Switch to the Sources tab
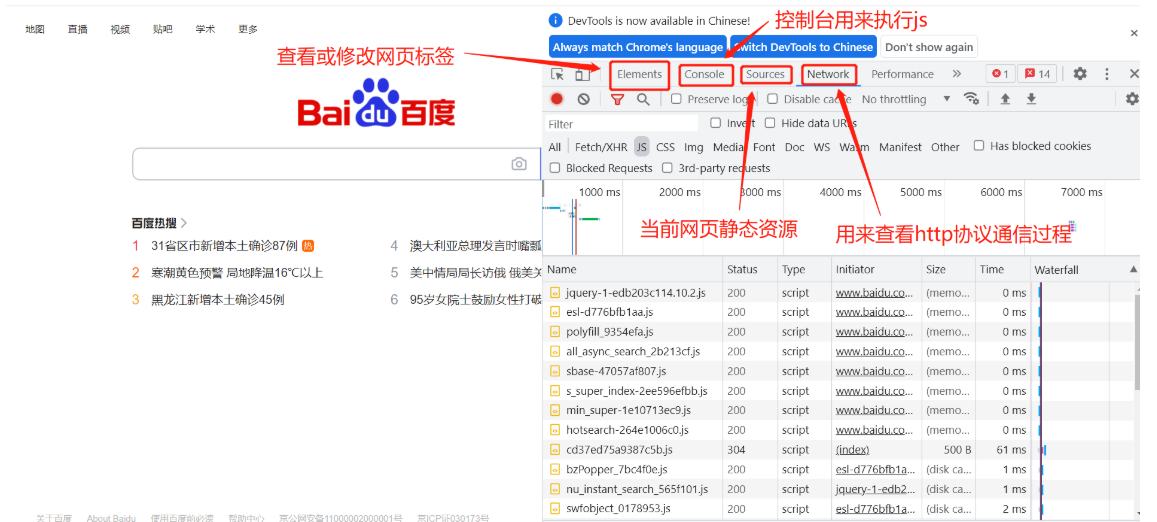Viewport: 1157px width, 522px height. pos(765,75)
